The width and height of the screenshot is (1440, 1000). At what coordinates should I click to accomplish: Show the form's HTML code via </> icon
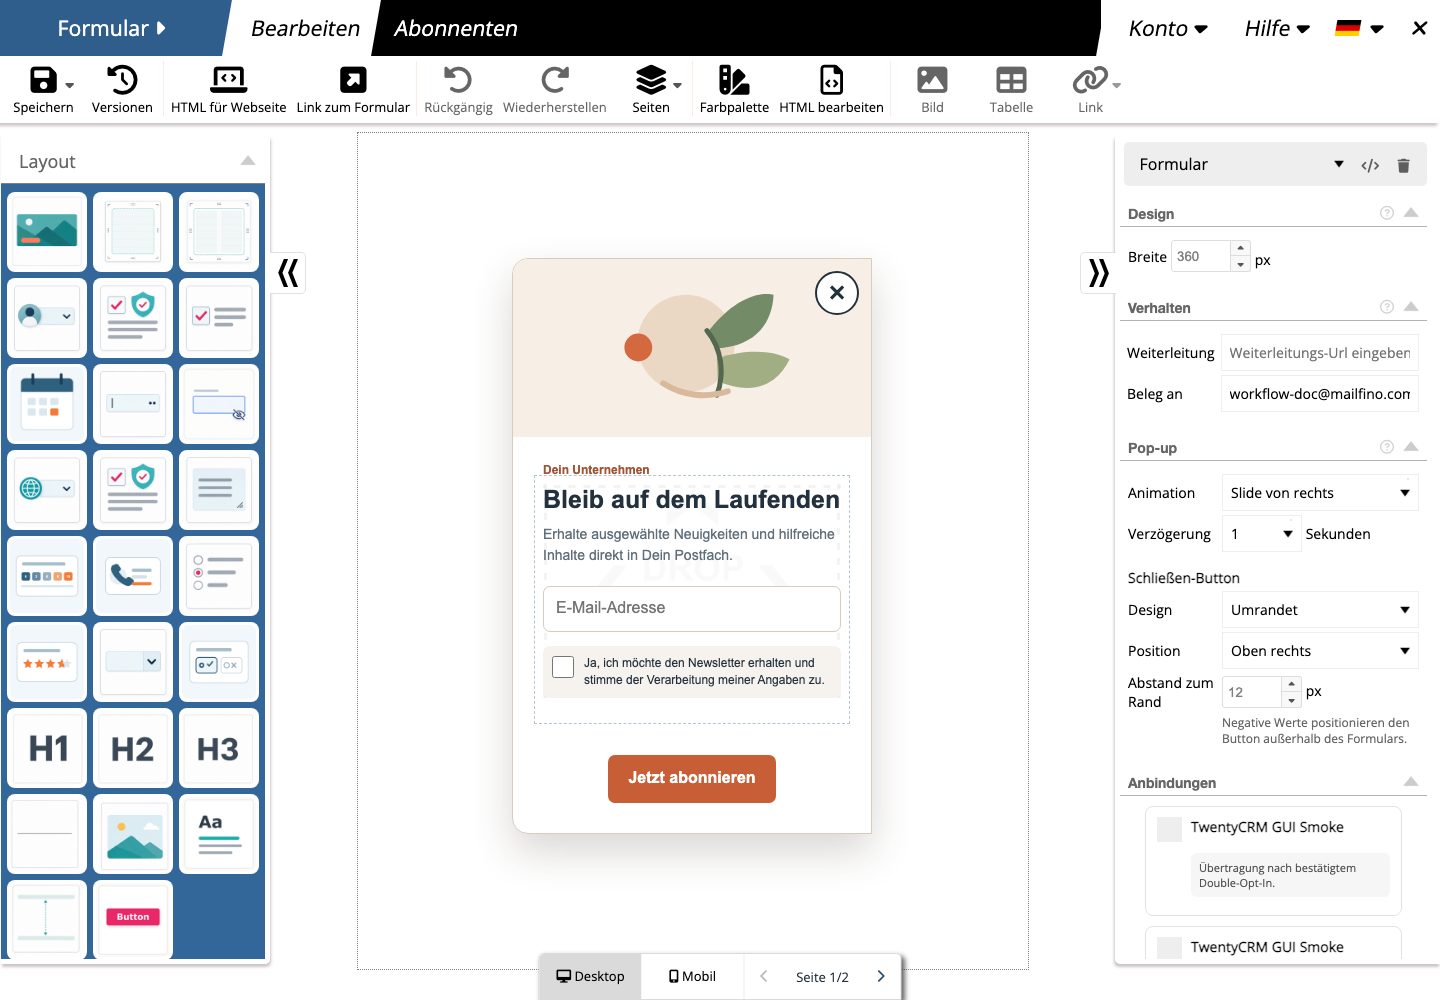click(x=1370, y=165)
